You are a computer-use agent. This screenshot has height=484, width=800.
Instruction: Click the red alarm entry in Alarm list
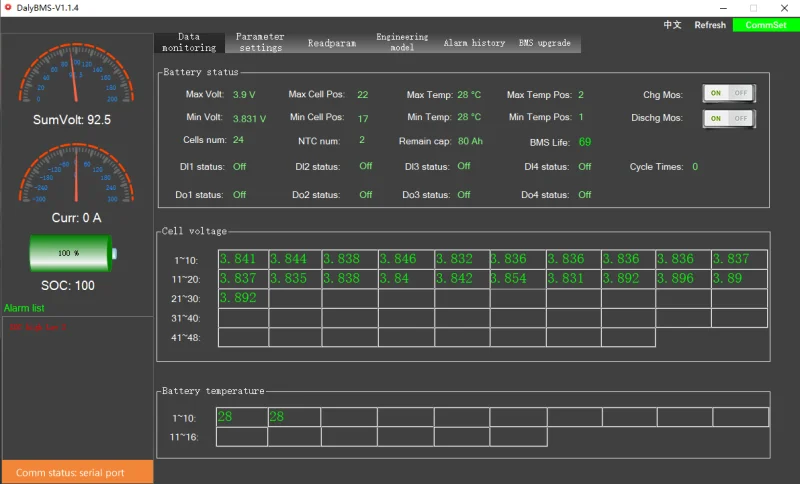coord(39,327)
